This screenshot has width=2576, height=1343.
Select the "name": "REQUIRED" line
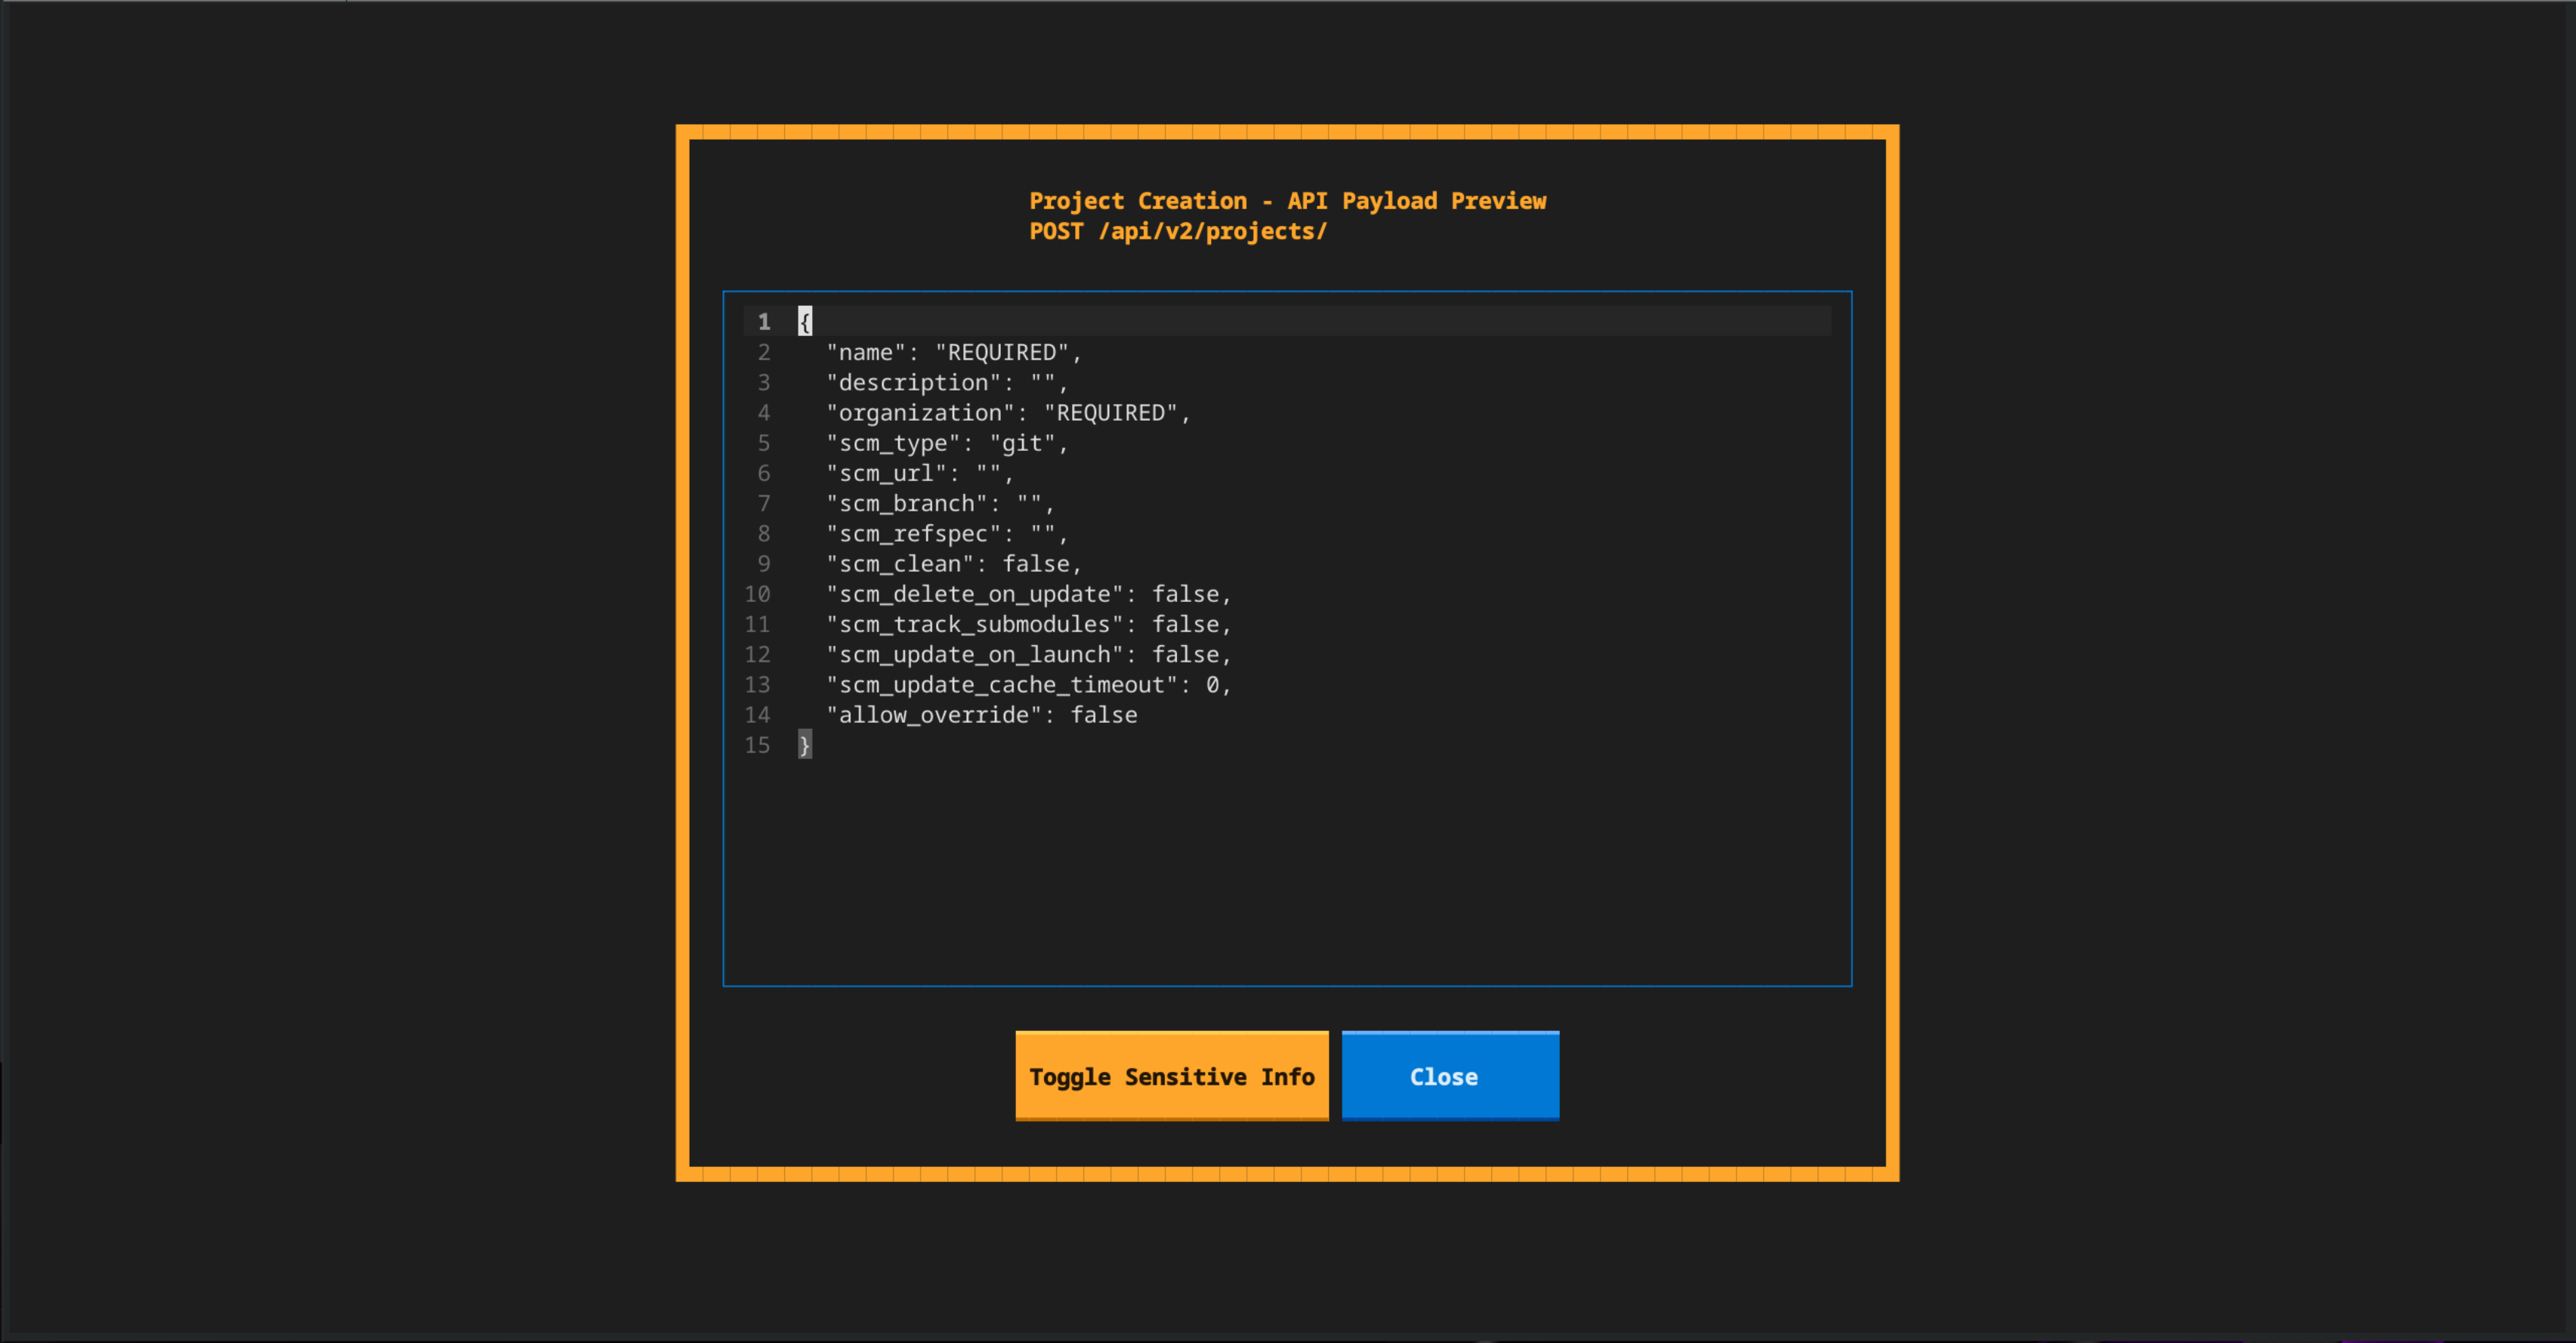[954, 352]
